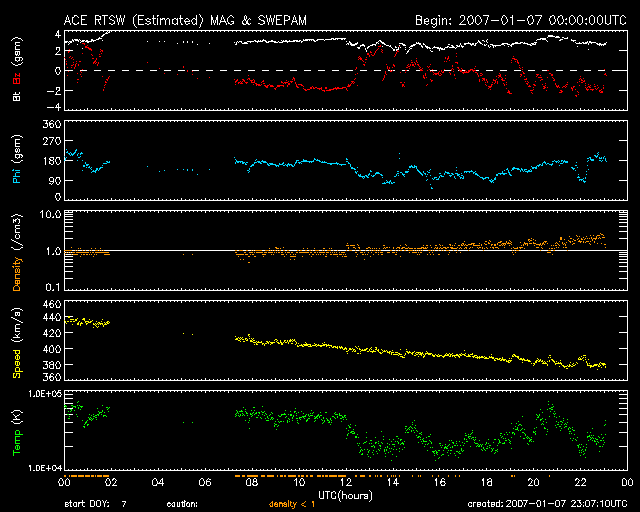The width and height of the screenshot is (640, 512).
Task: Select the '270' tick on the Phi axis
Action: point(52,141)
